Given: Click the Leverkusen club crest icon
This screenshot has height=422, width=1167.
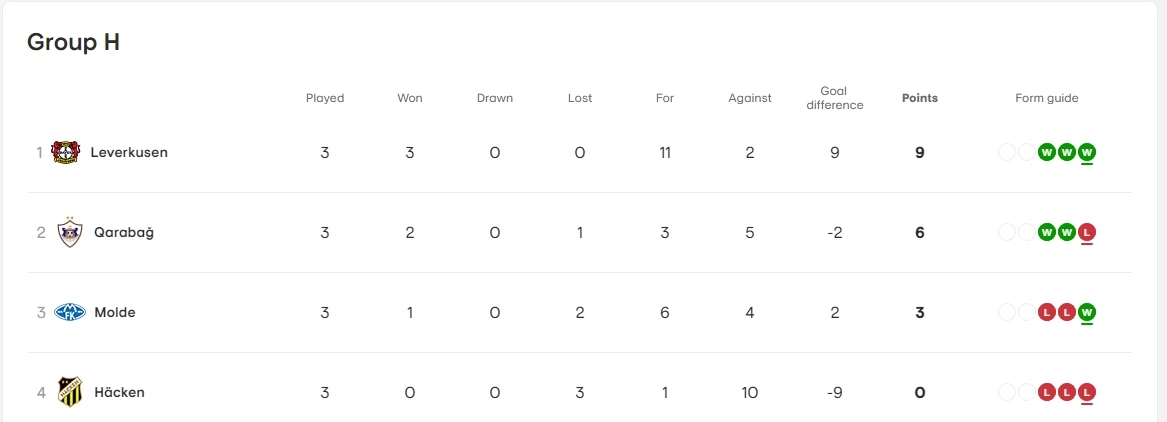Looking at the screenshot, I should (65, 153).
